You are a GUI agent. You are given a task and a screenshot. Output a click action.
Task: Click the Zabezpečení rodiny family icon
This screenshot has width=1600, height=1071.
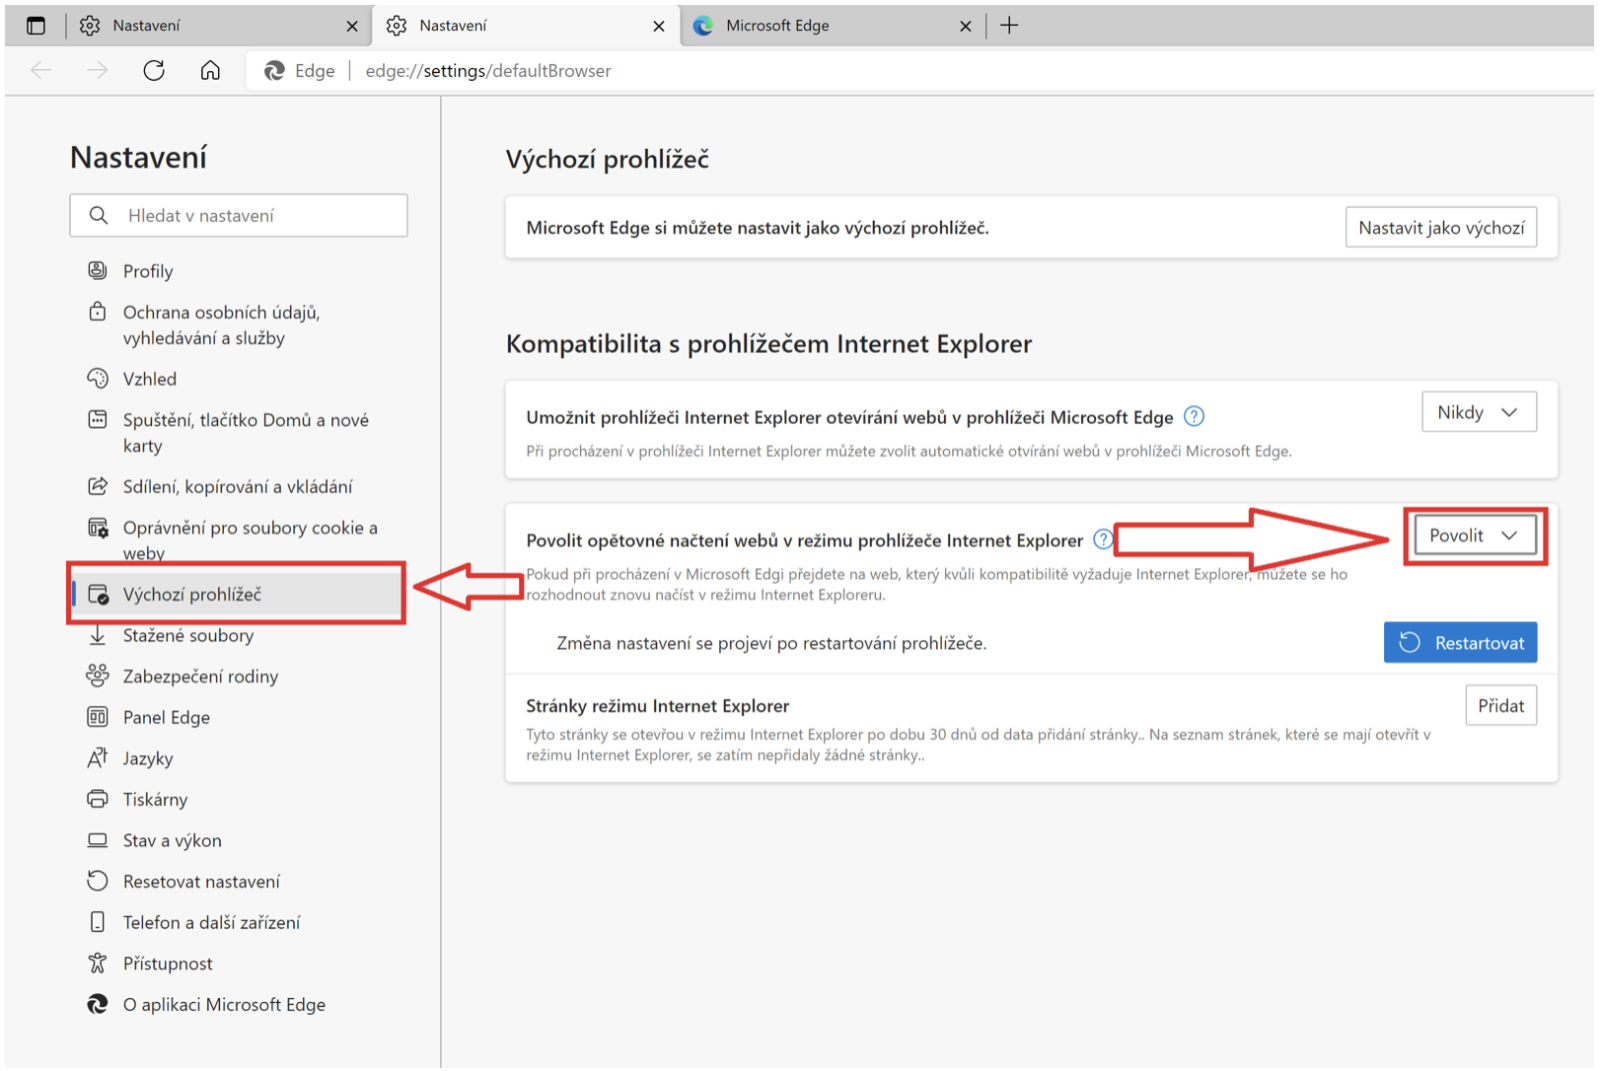point(97,676)
